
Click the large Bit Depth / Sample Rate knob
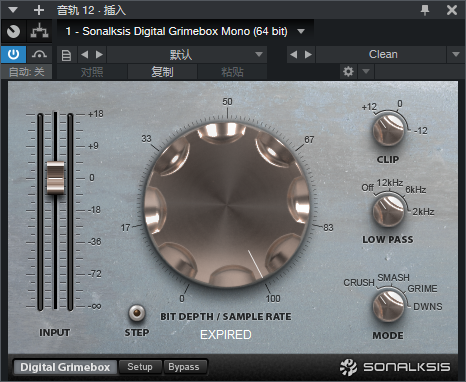coord(228,206)
